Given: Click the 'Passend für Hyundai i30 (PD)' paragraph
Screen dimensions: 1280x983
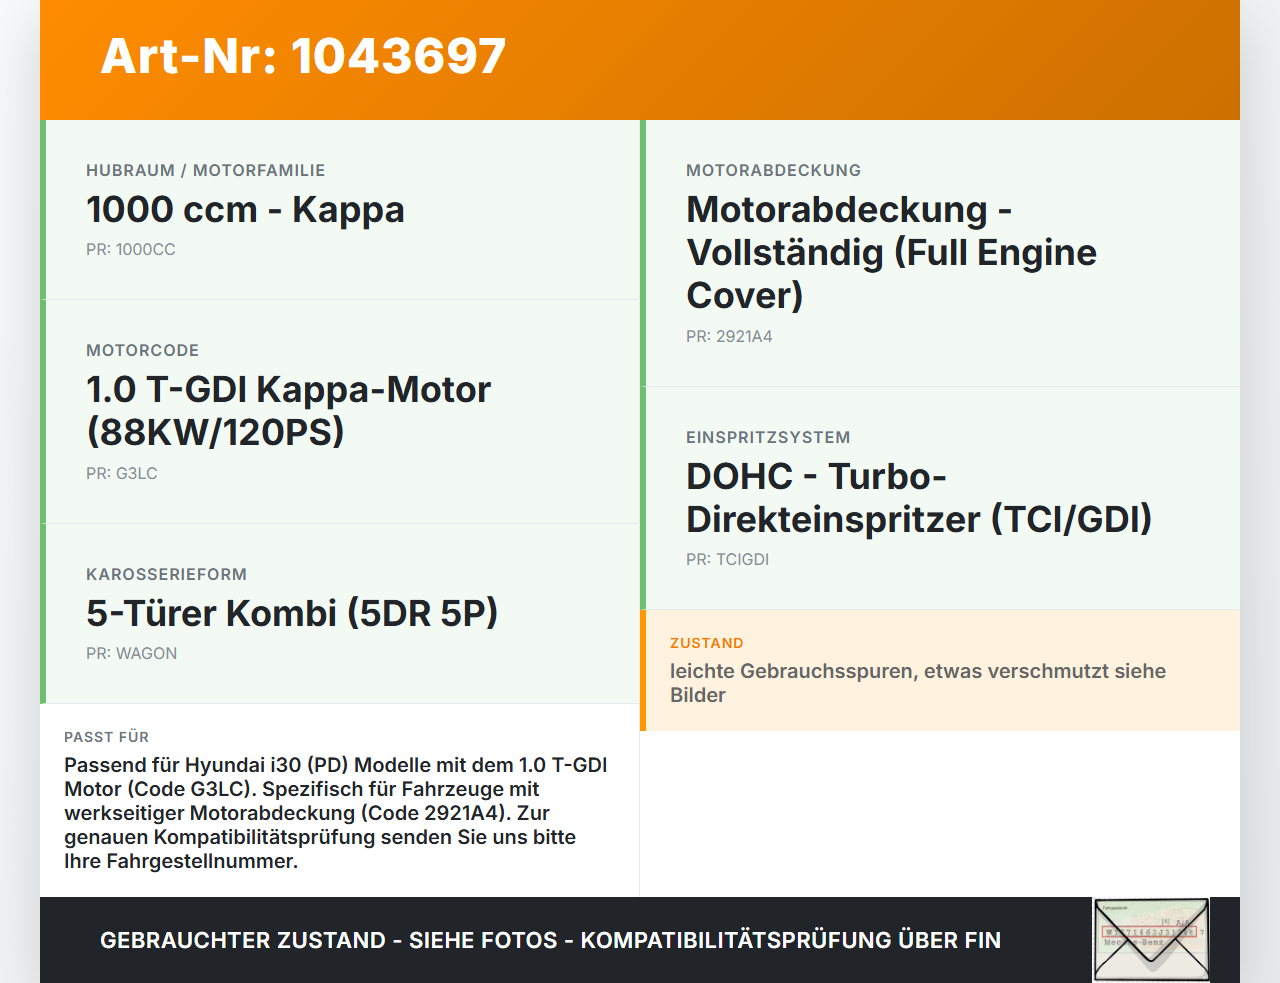Looking at the screenshot, I should [336, 813].
